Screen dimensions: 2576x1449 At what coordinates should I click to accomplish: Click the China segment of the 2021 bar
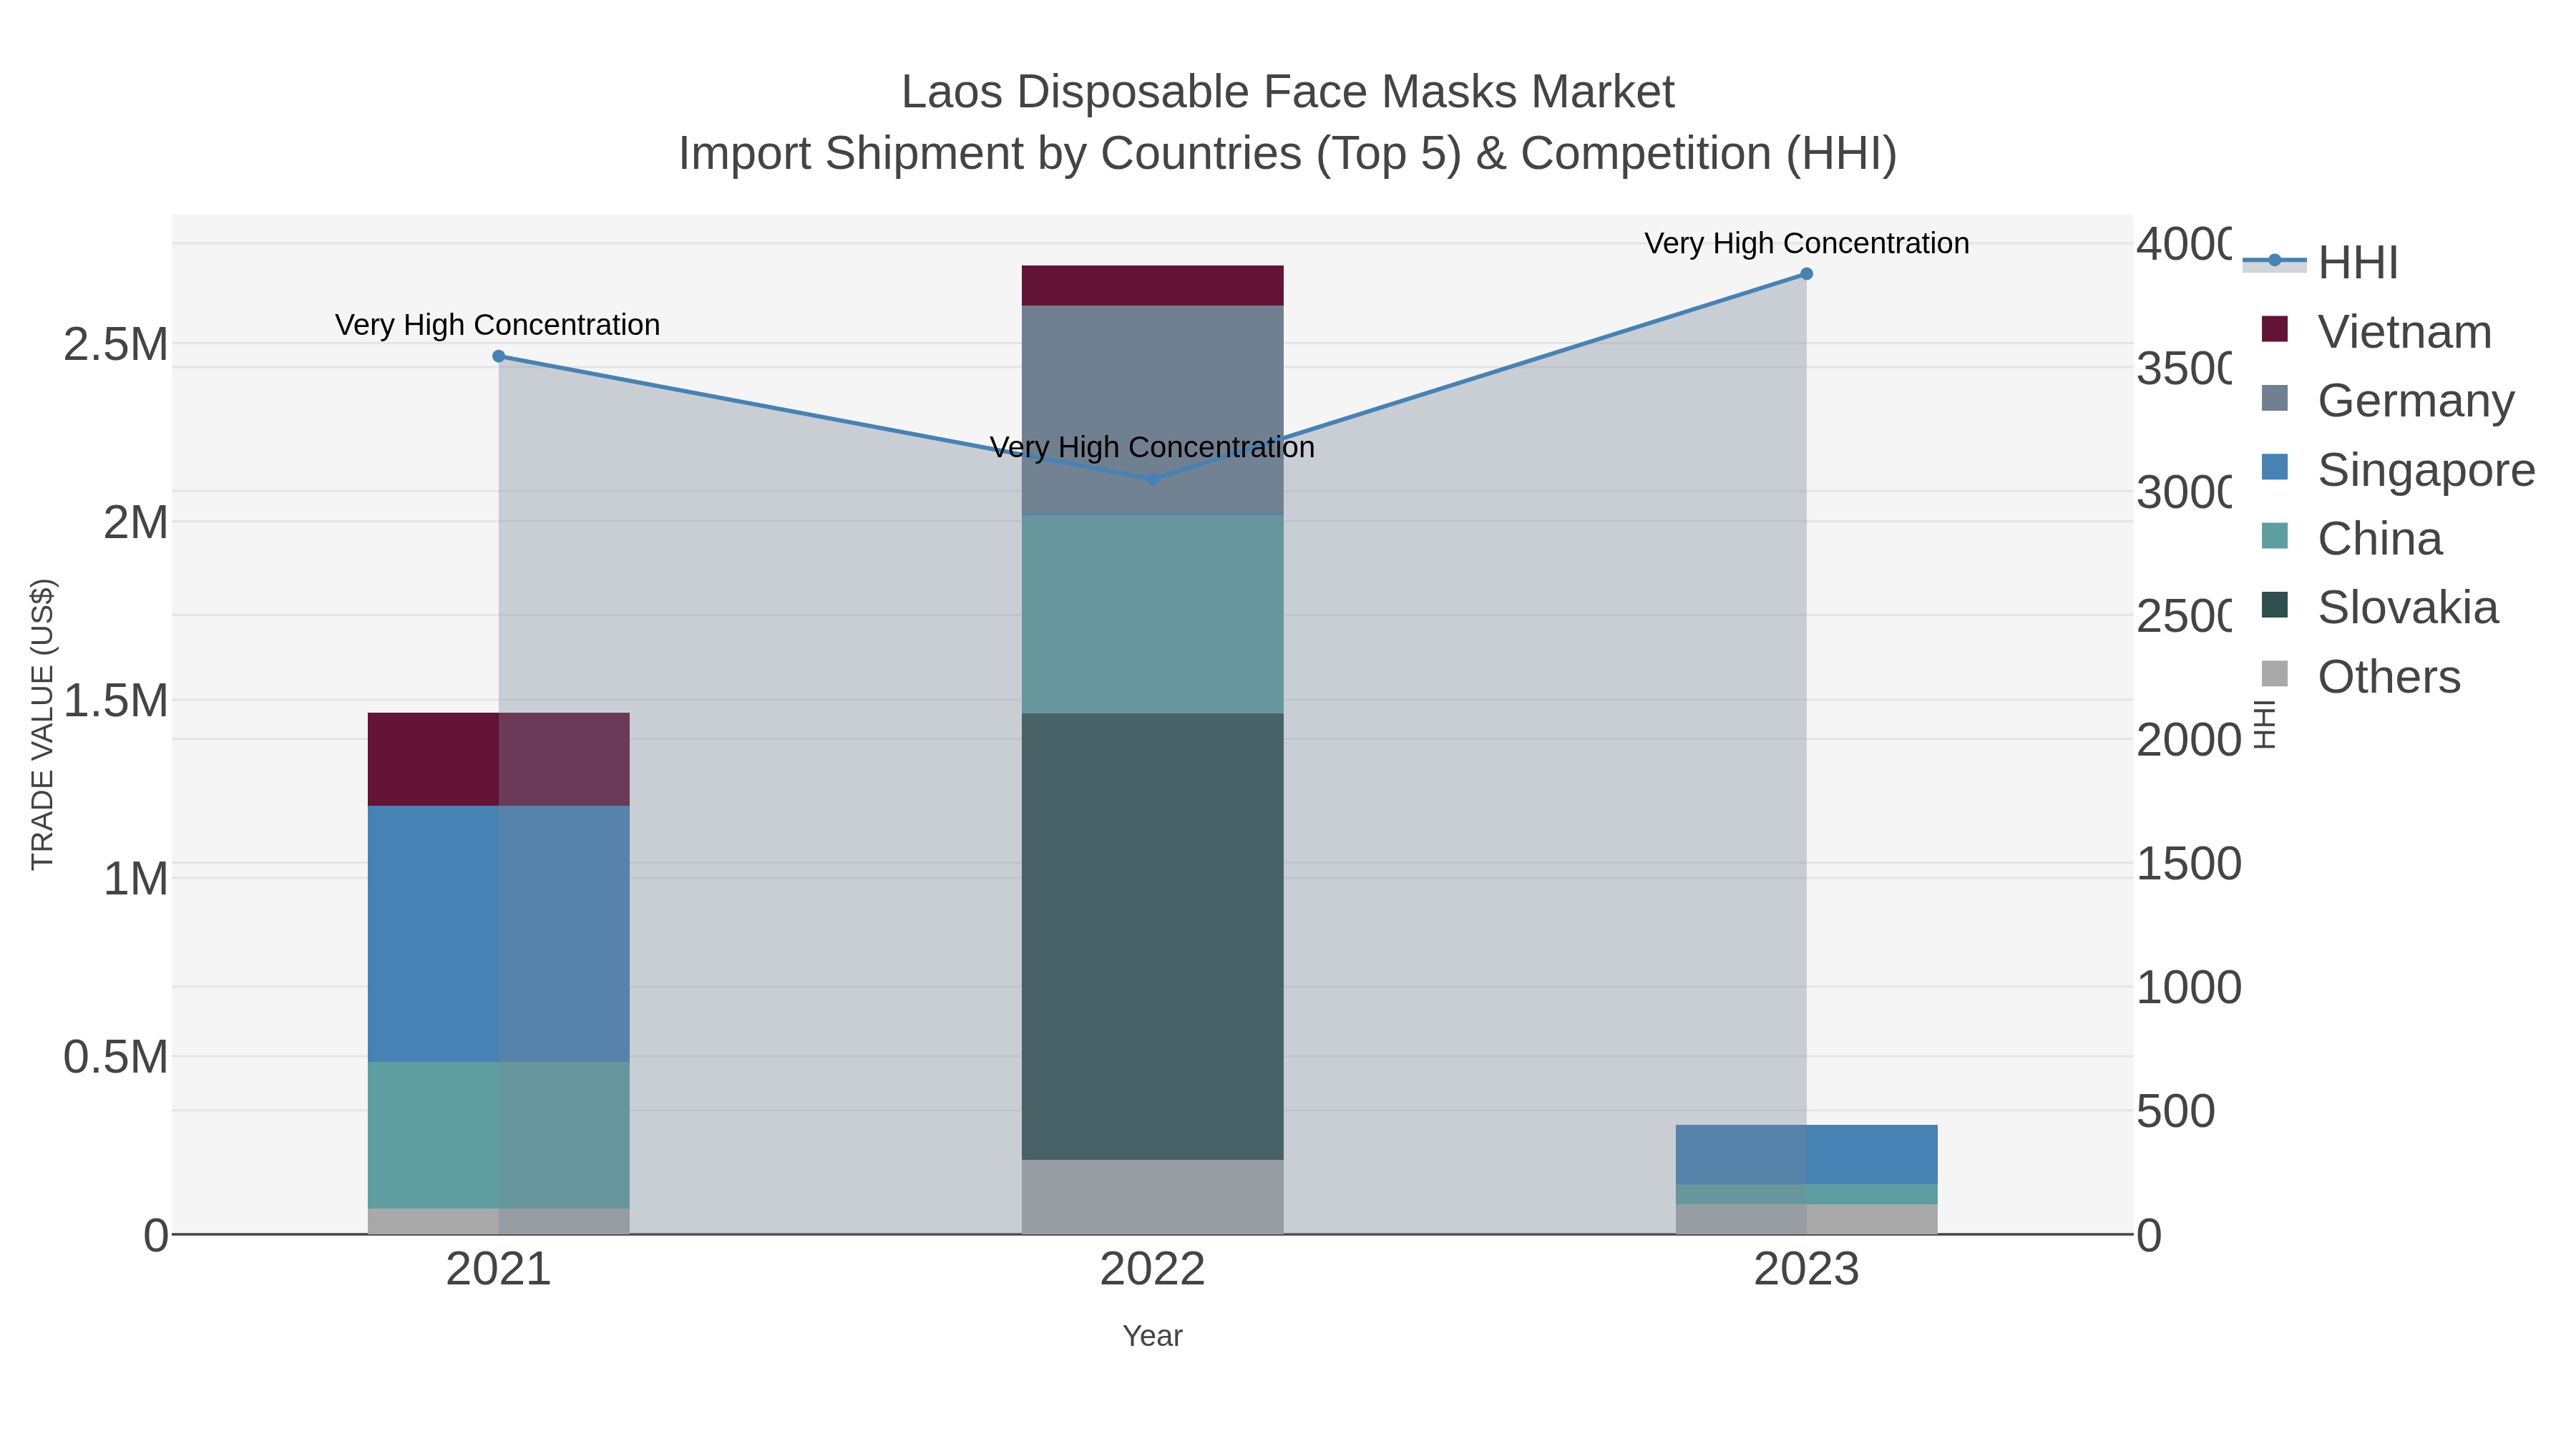coord(499,1135)
